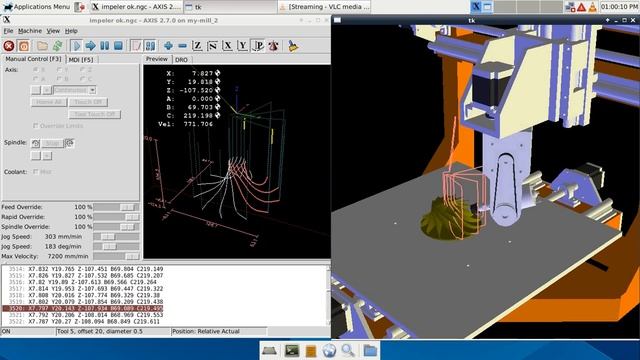
Task: Click the Max Velocity slider
Action: 116,256
